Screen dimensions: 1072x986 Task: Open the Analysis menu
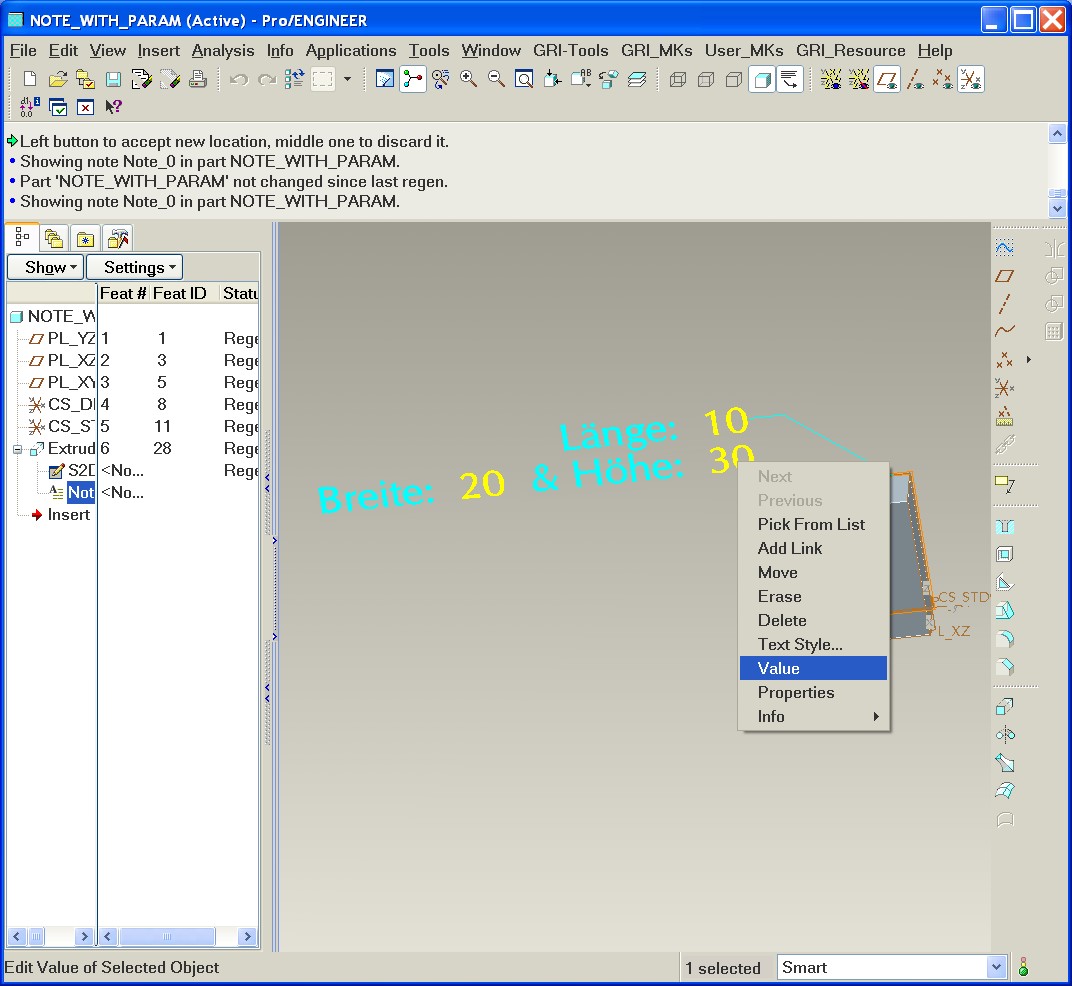pyautogui.click(x=223, y=51)
